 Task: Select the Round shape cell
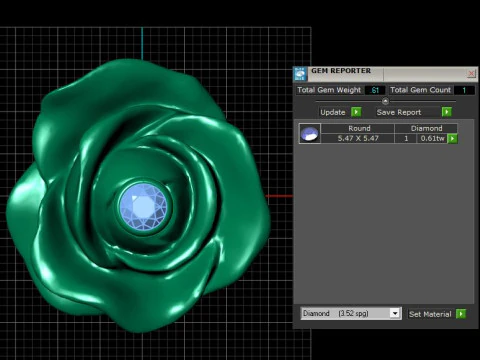358,128
